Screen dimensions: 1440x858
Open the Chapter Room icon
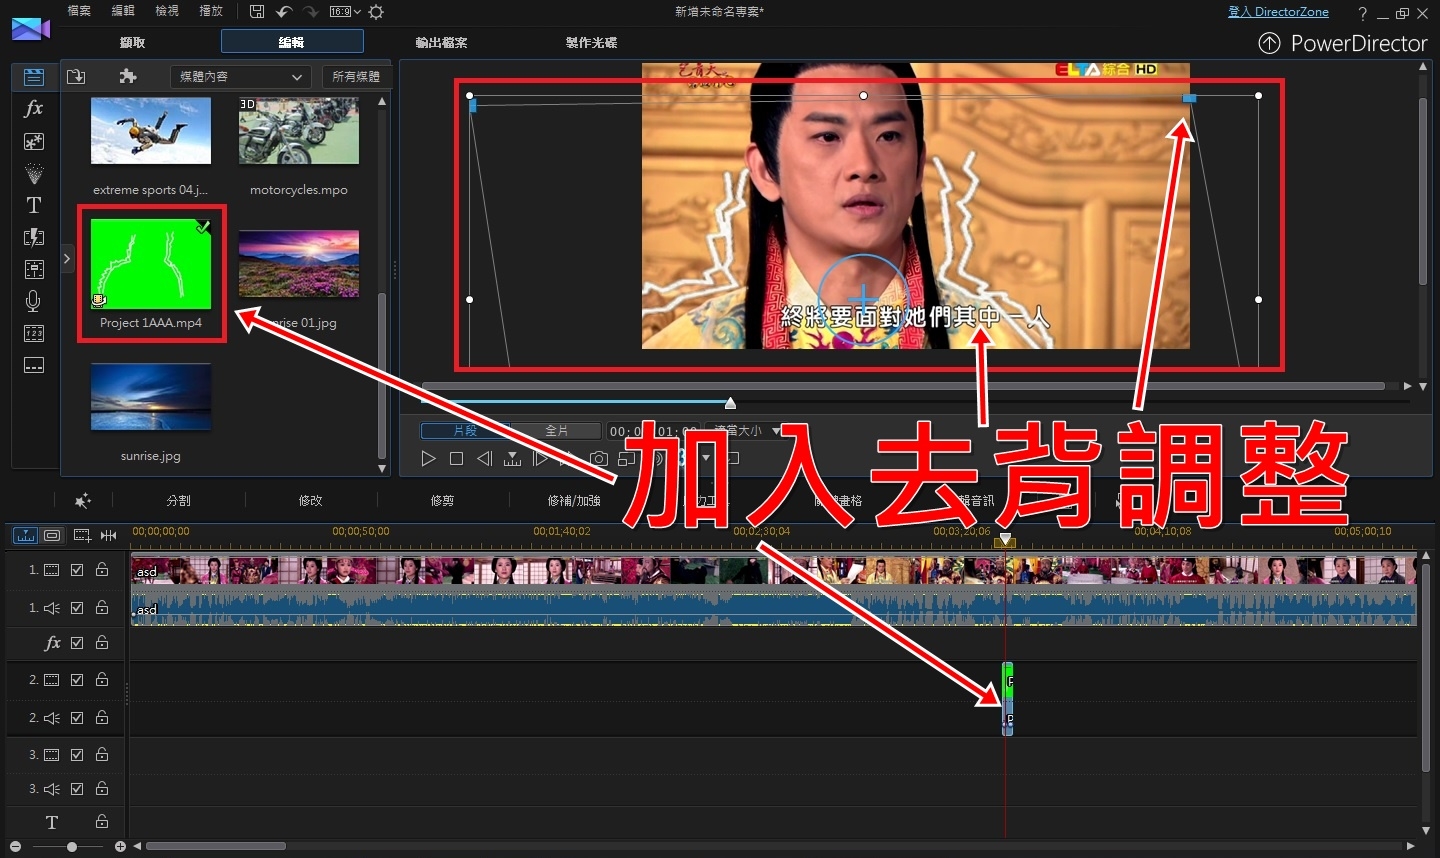[x=34, y=333]
